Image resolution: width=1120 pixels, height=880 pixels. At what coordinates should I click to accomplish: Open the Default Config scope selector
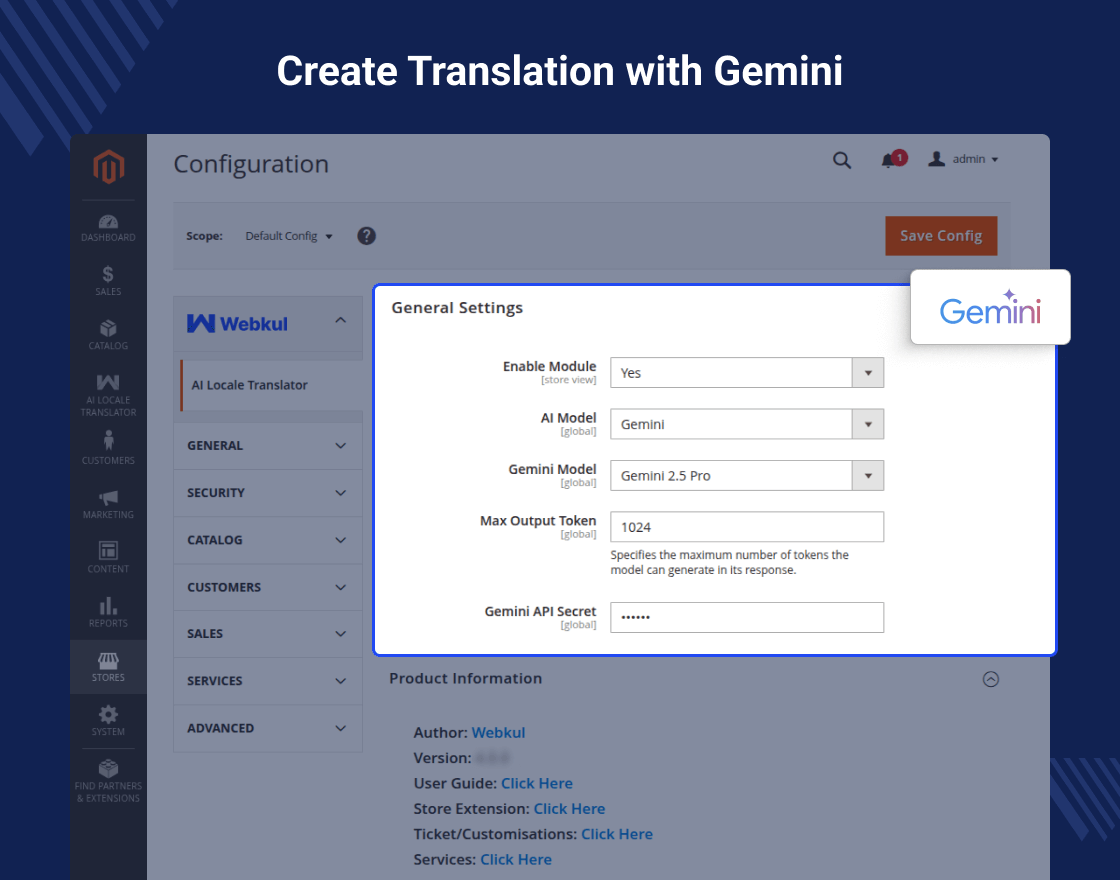[289, 236]
